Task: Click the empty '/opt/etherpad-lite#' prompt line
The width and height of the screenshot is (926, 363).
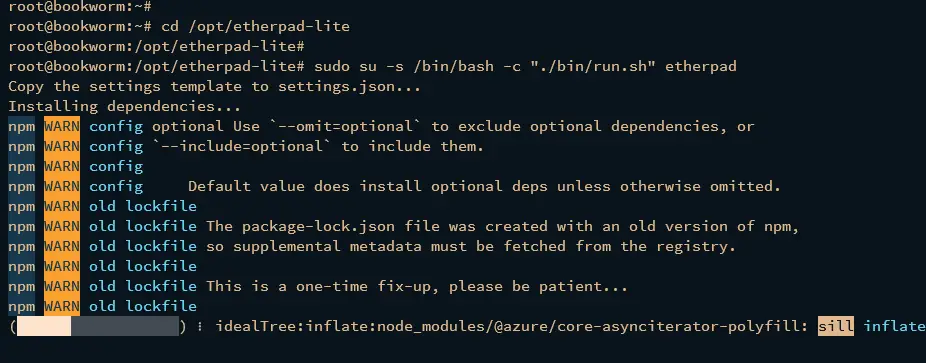Action: pos(156,47)
